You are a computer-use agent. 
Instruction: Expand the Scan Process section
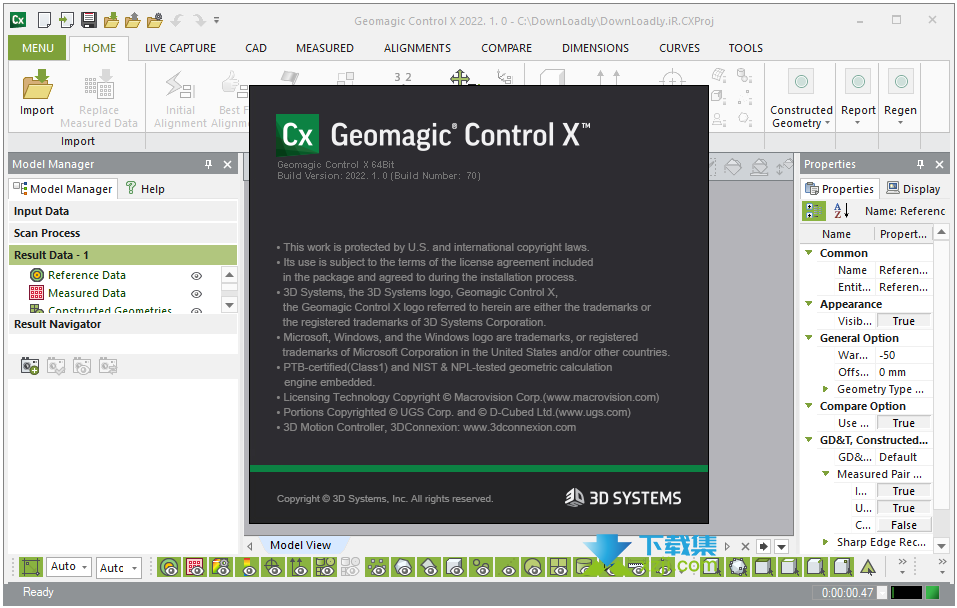click(123, 233)
